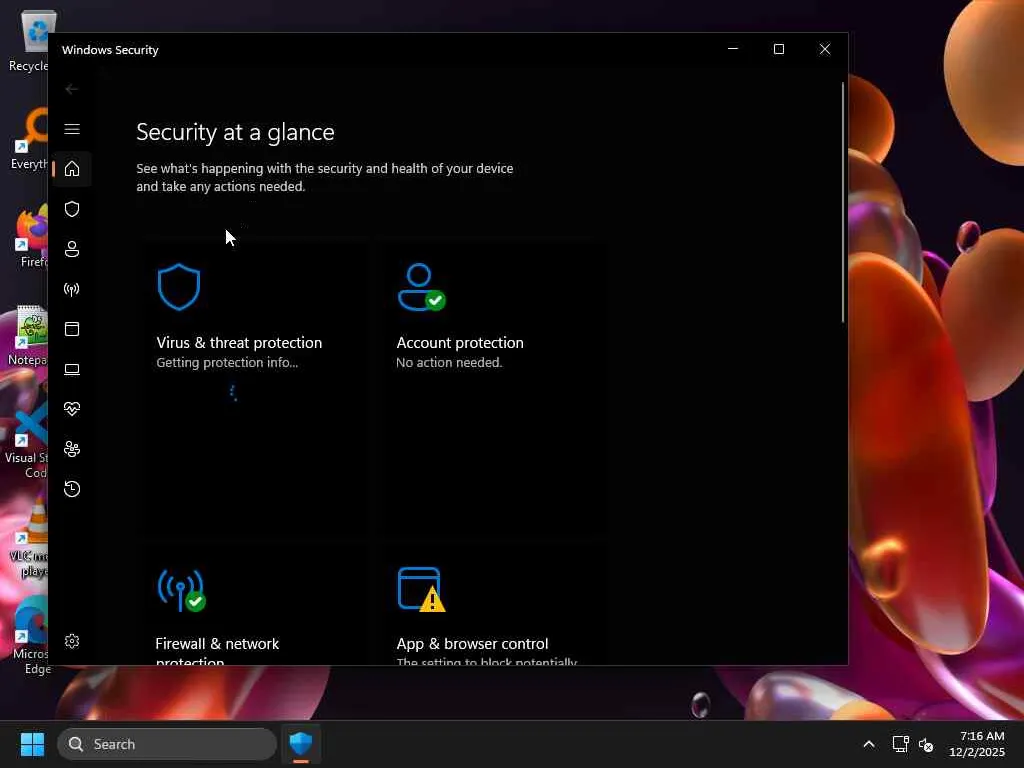Open Settings gear in Windows Security sidebar
This screenshot has height=768, width=1024.
72,641
